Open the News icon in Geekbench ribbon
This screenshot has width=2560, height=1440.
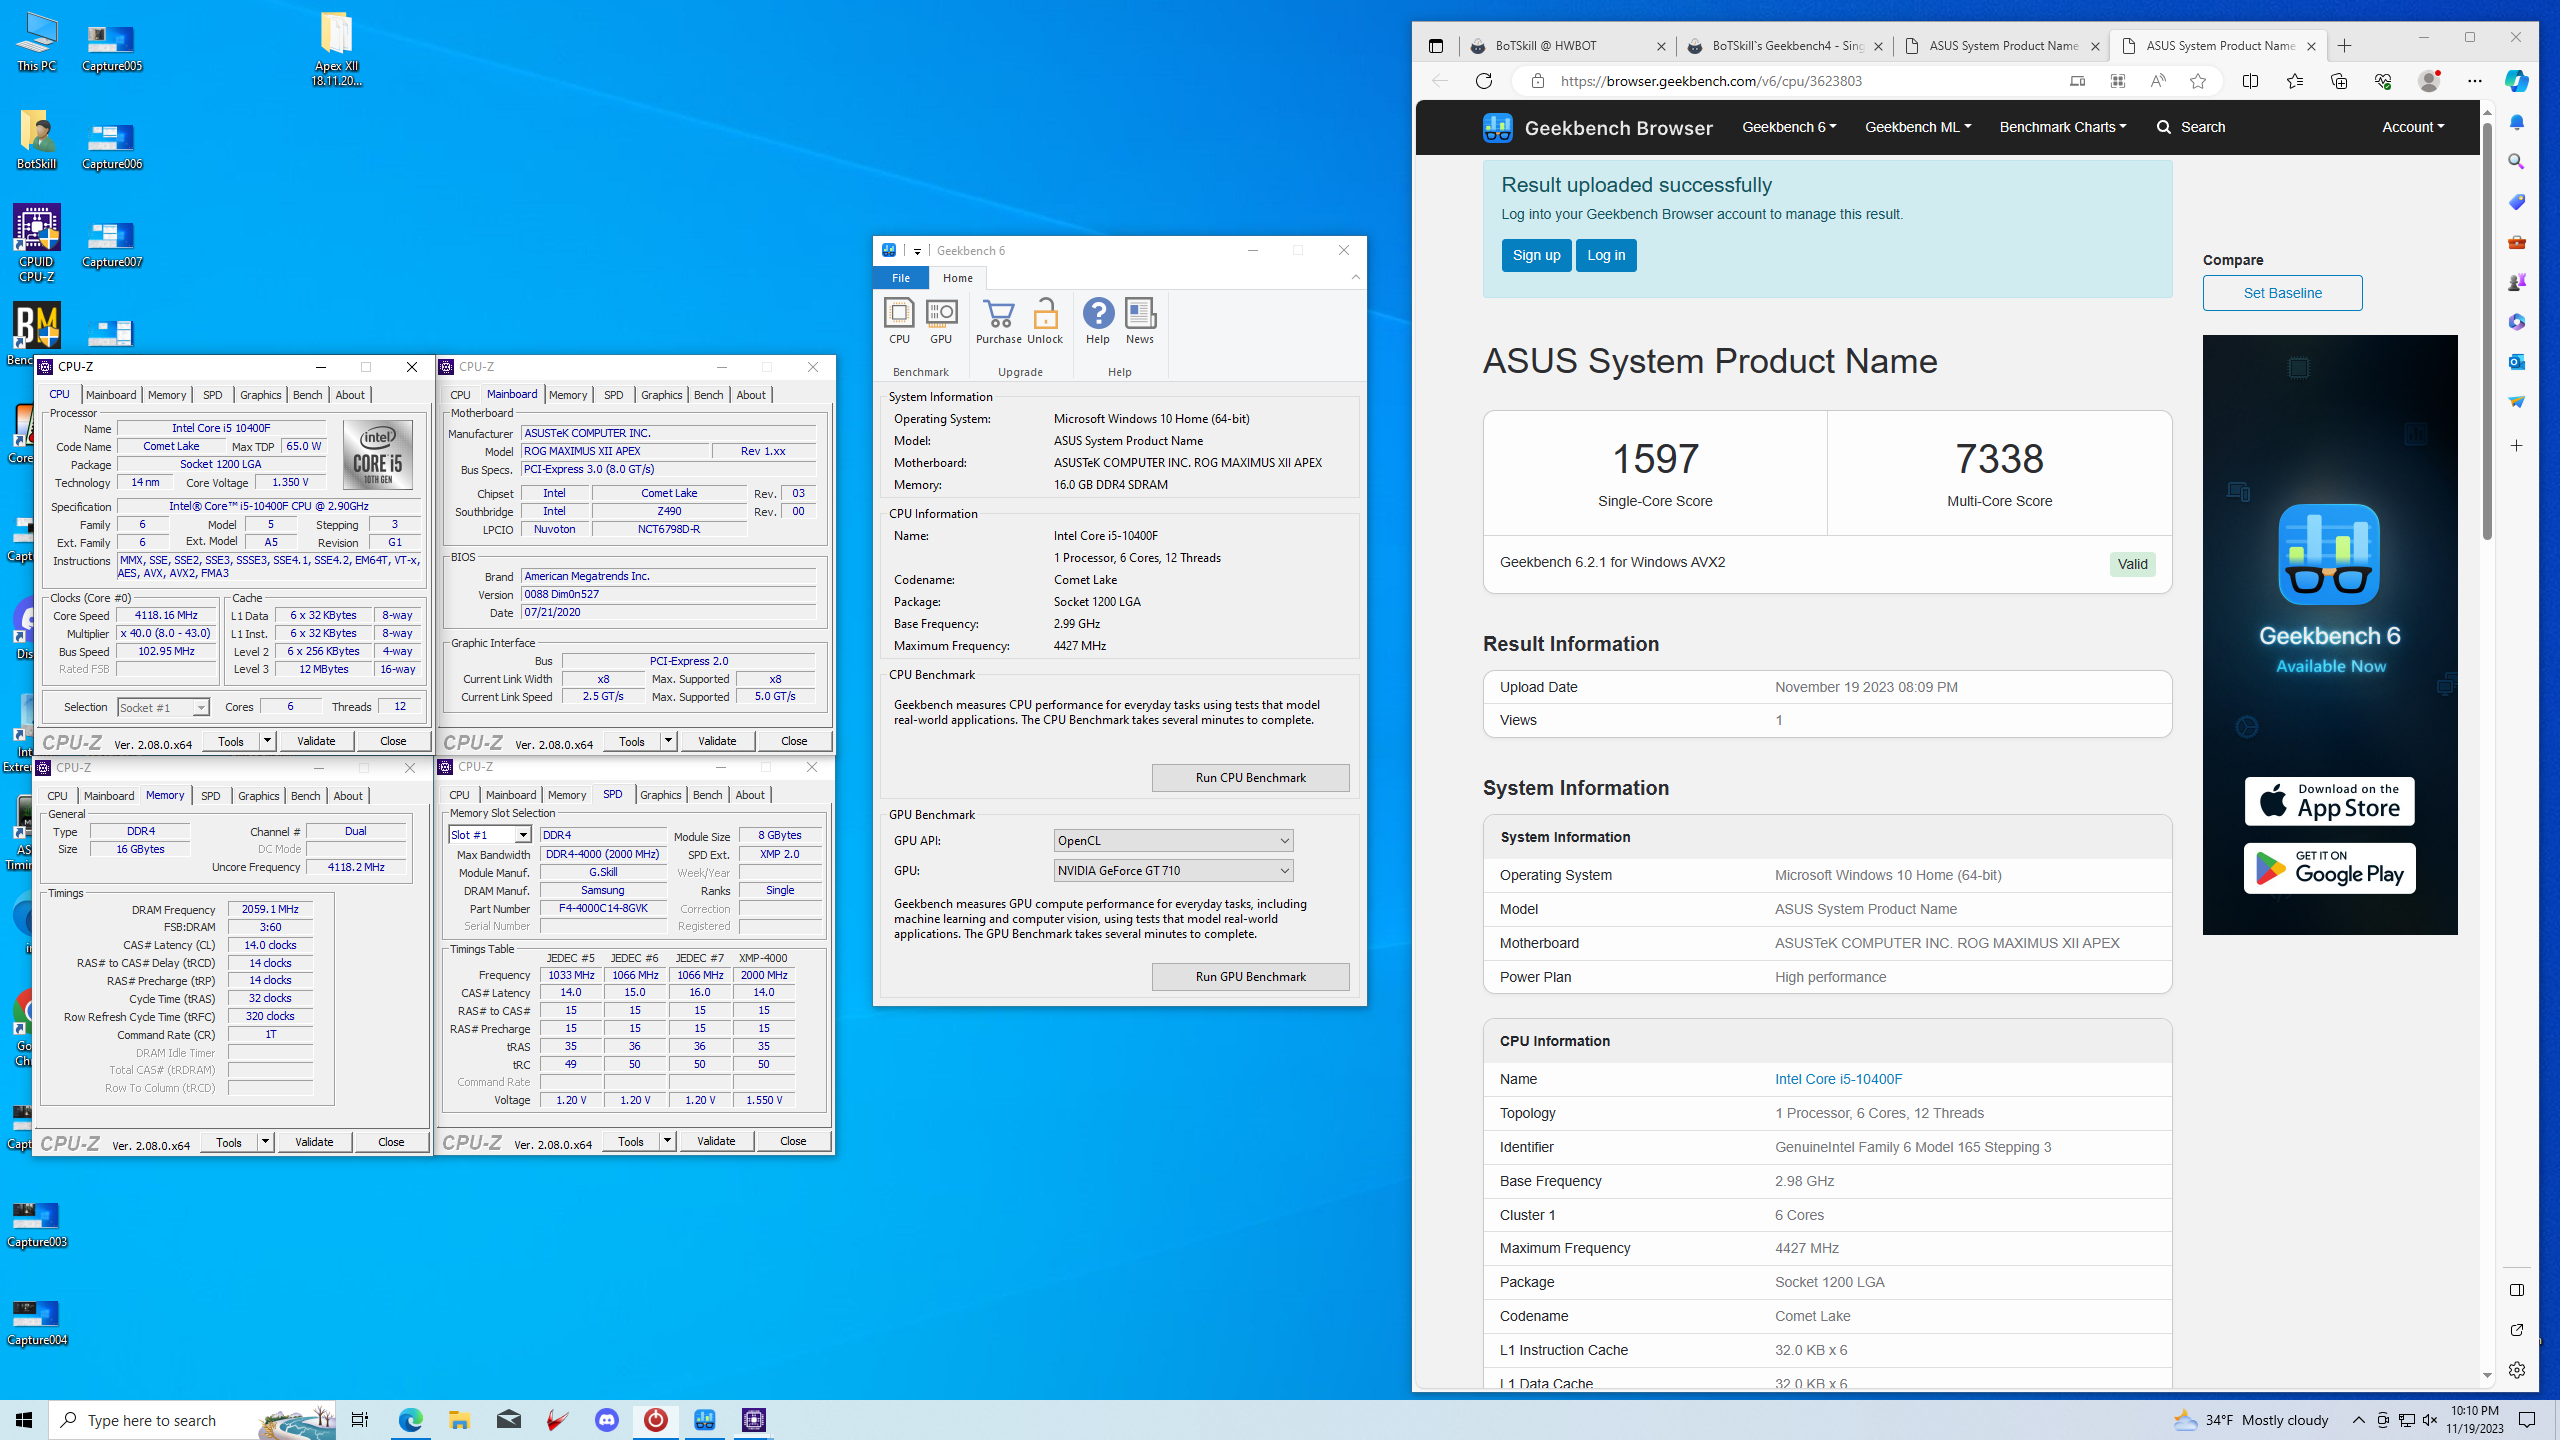(x=1140, y=321)
